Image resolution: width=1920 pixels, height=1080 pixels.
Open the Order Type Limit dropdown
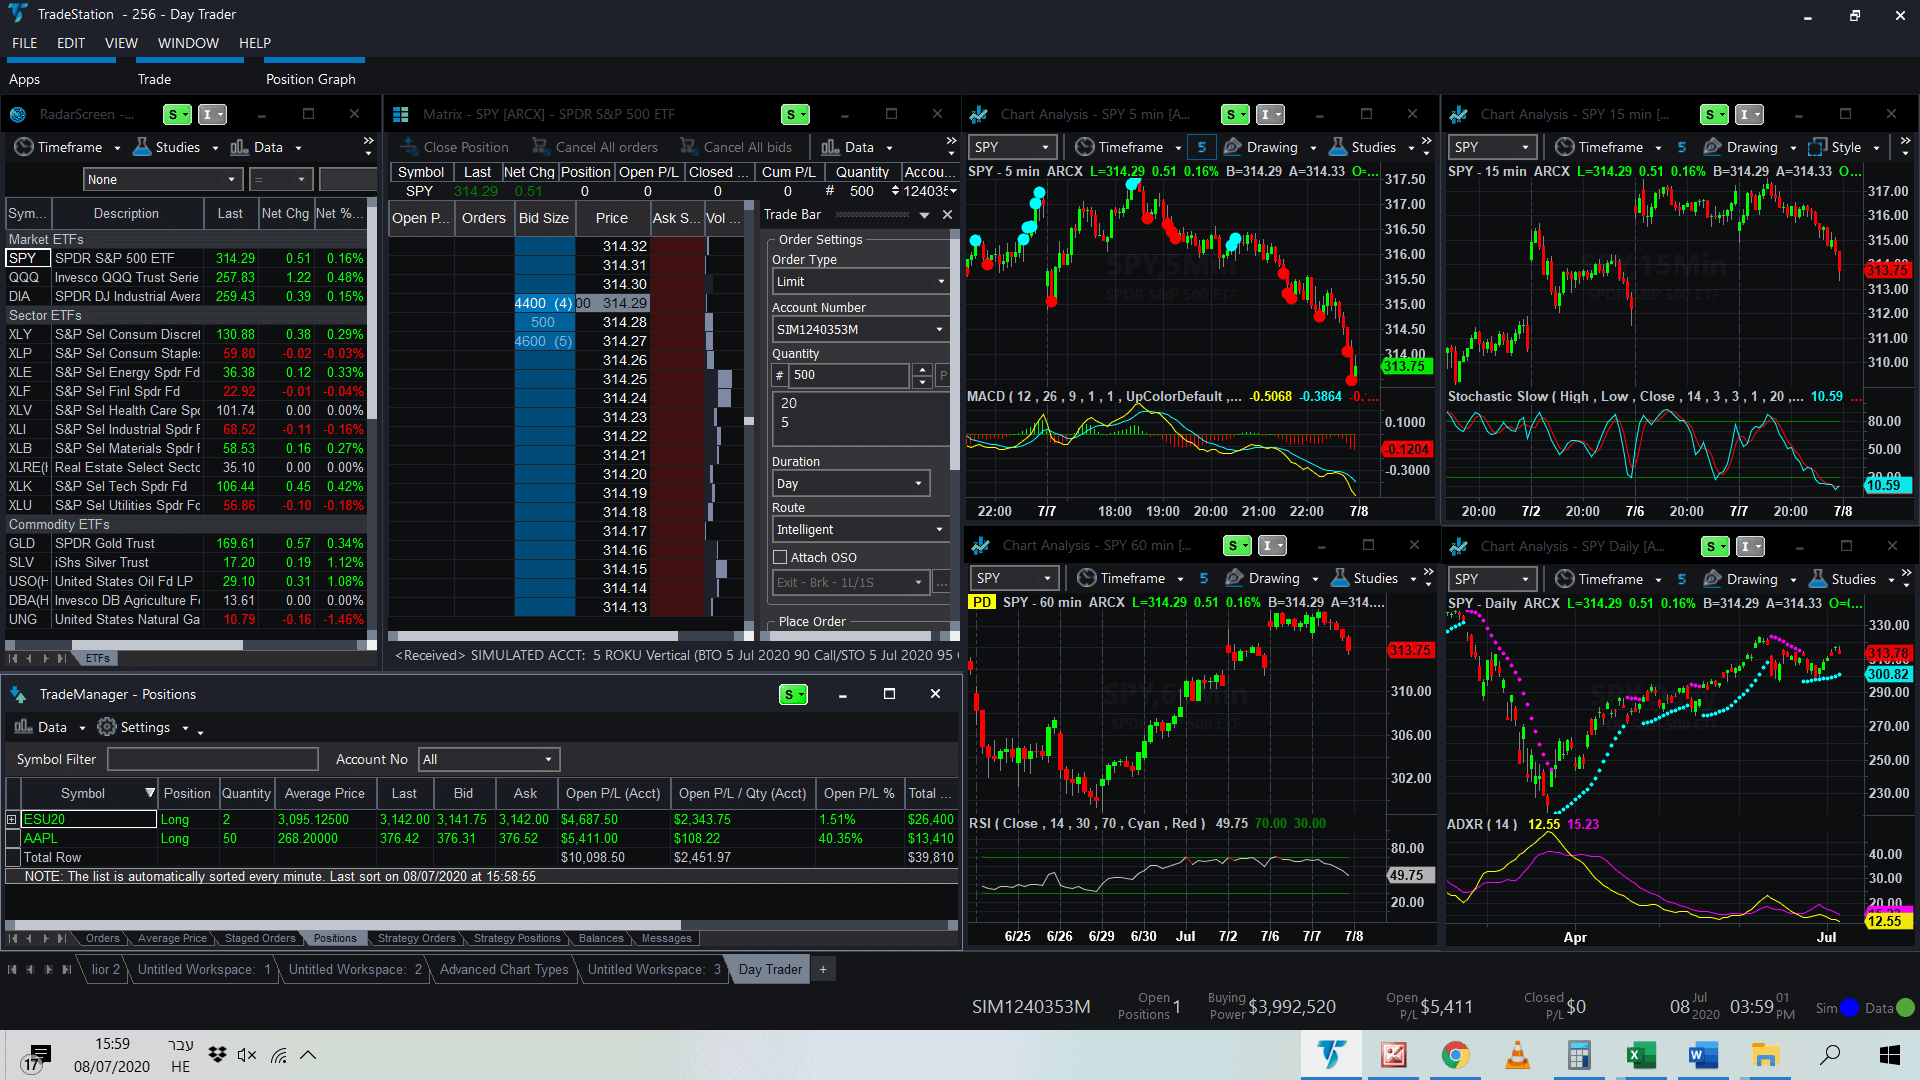860,282
